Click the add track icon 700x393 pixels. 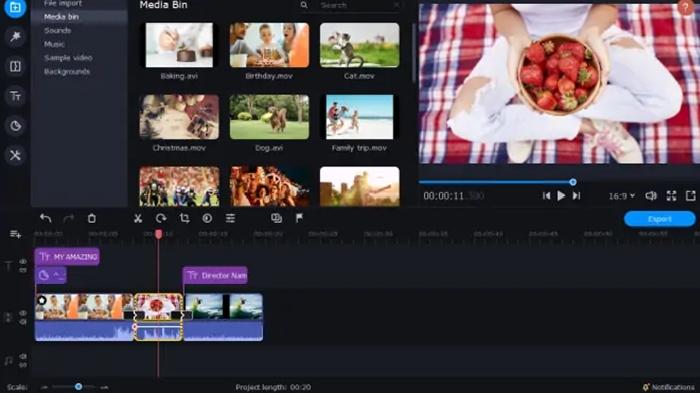15,234
